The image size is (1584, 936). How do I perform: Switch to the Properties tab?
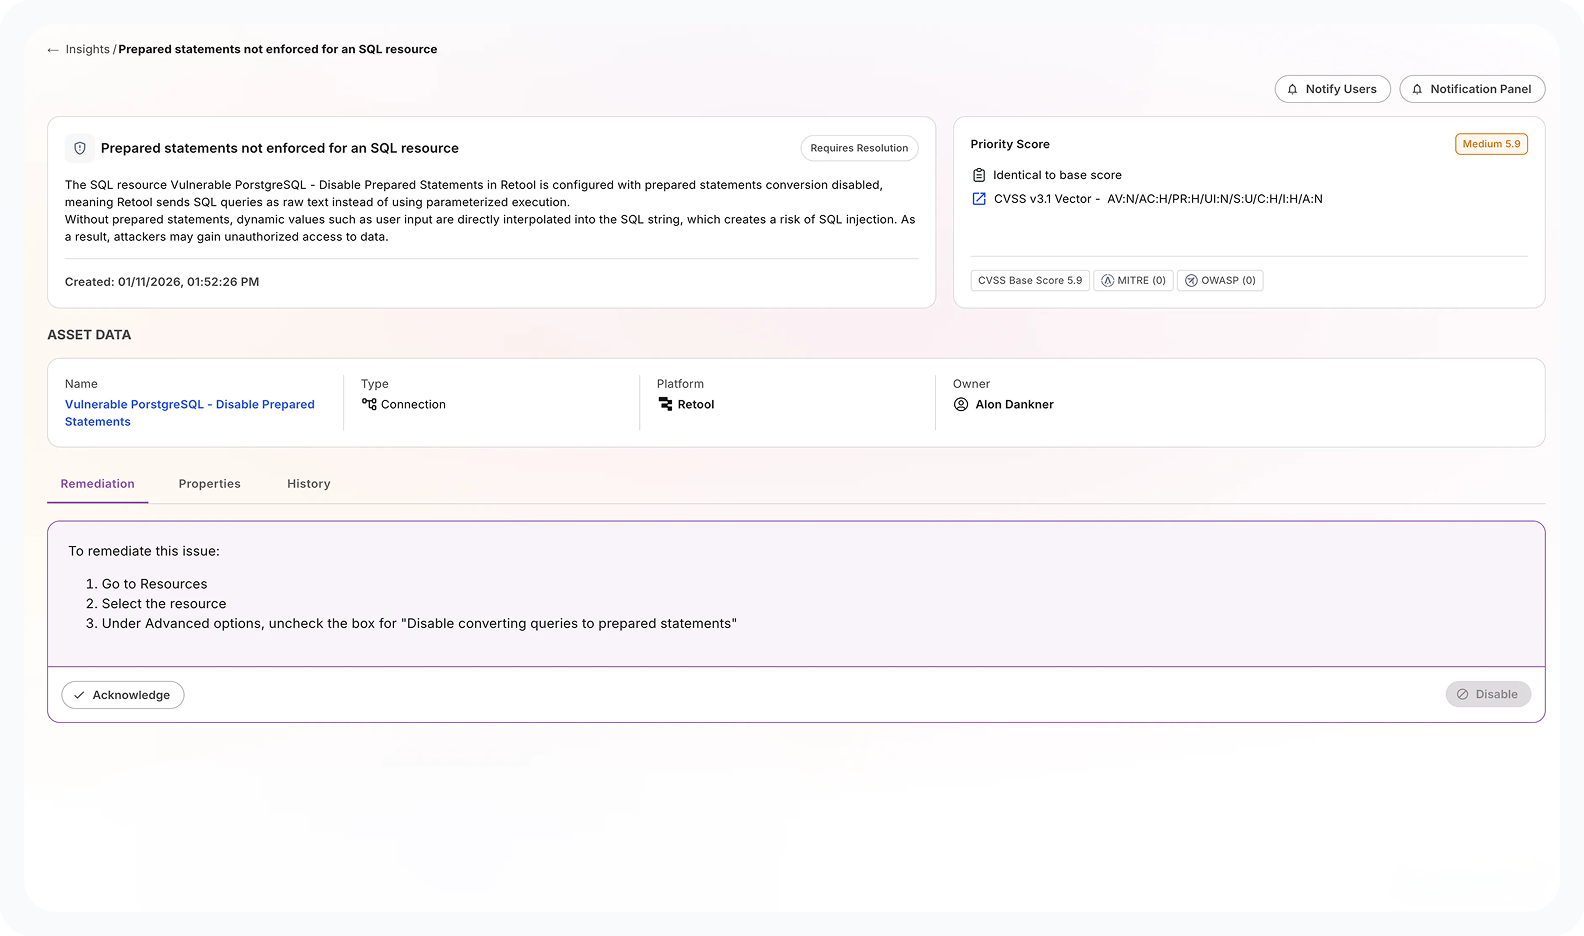pyautogui.click(x=209, y=484)
